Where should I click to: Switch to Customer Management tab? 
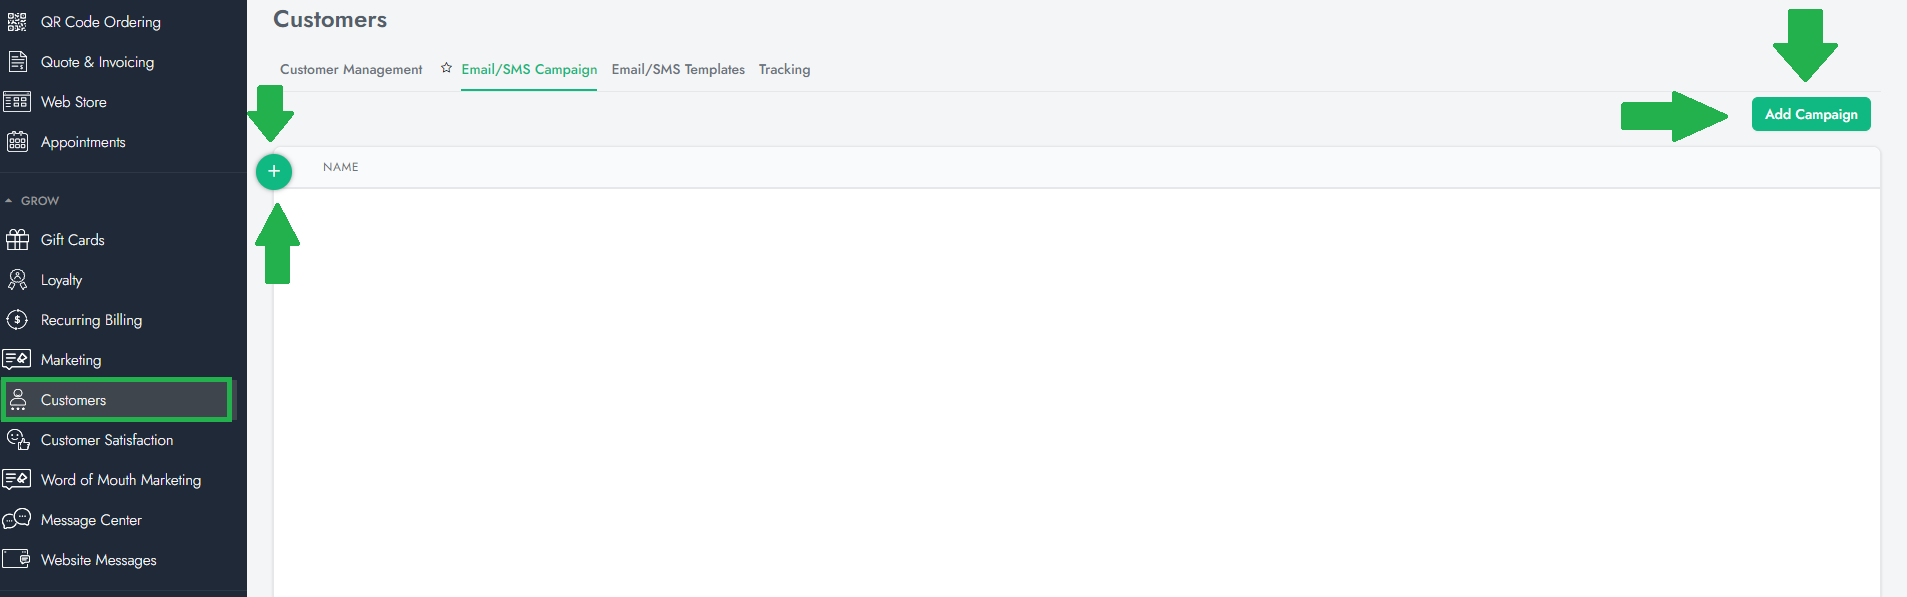[x=351, y=70]
